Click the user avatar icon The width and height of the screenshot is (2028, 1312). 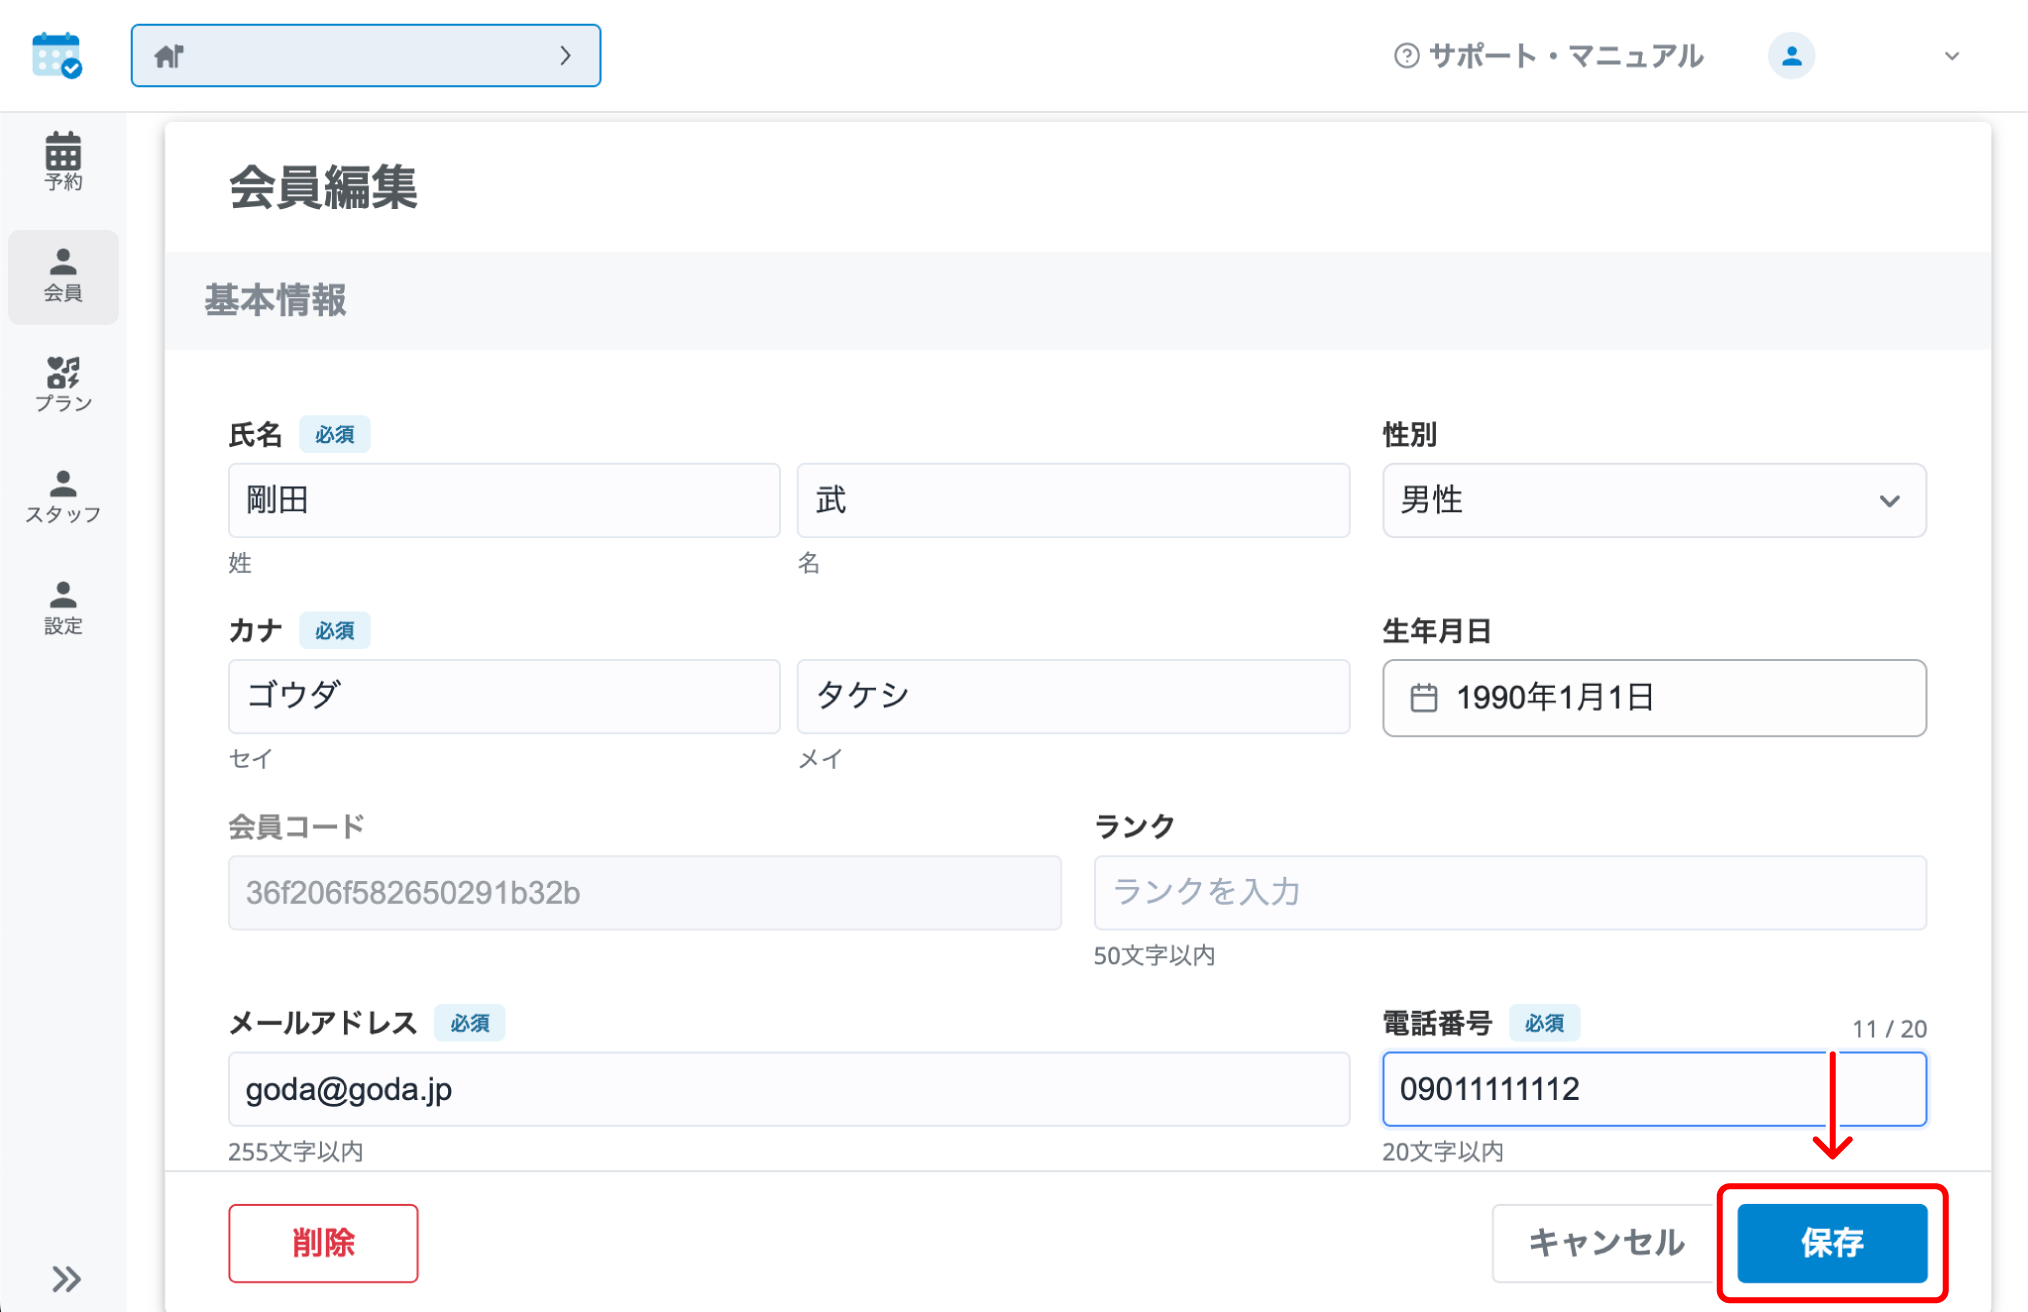(x=1791, y=56)
